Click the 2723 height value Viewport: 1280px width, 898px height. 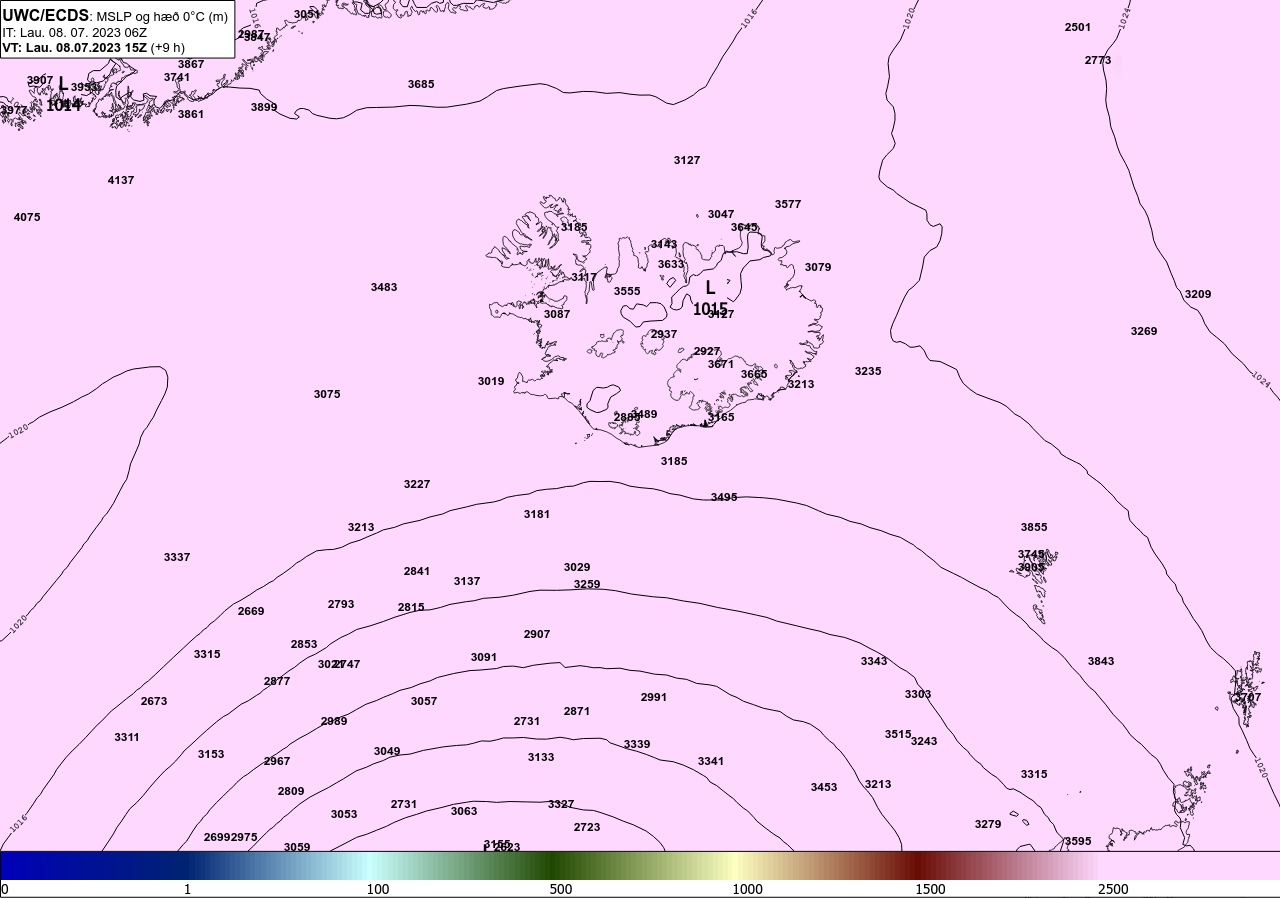pos(587,827)
